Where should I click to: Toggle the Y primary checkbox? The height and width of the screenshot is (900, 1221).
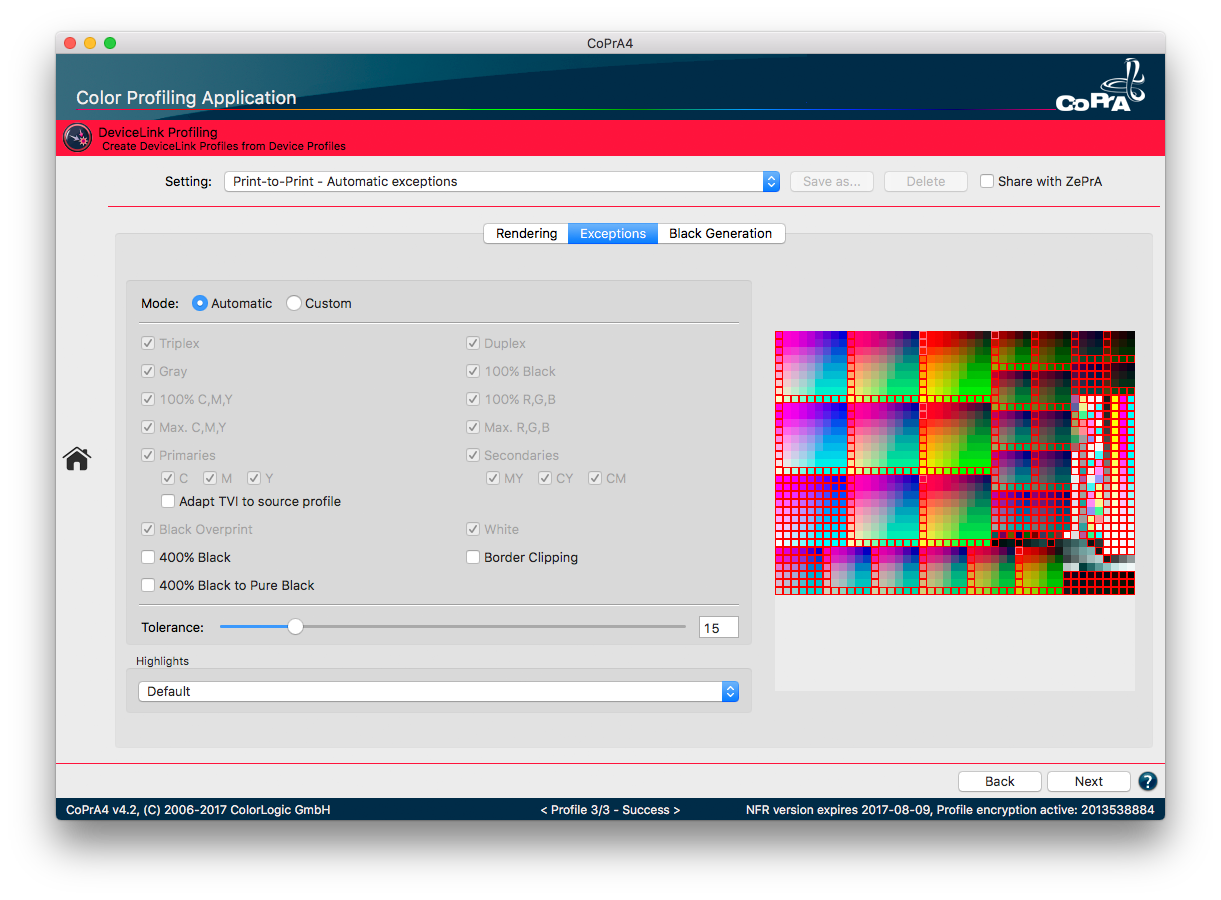pos(254,478)
